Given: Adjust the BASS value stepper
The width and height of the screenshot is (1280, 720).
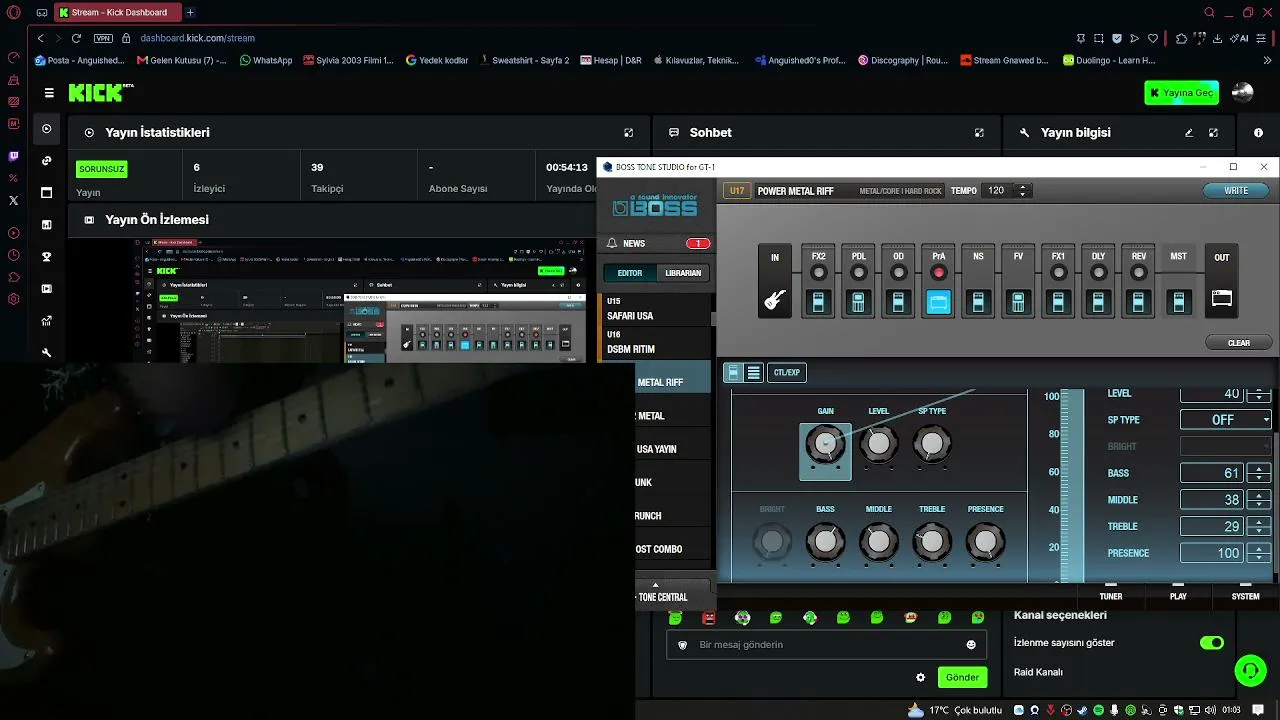Looking at the screenshot, I should pyautogui.click(x=1259, y=473).
